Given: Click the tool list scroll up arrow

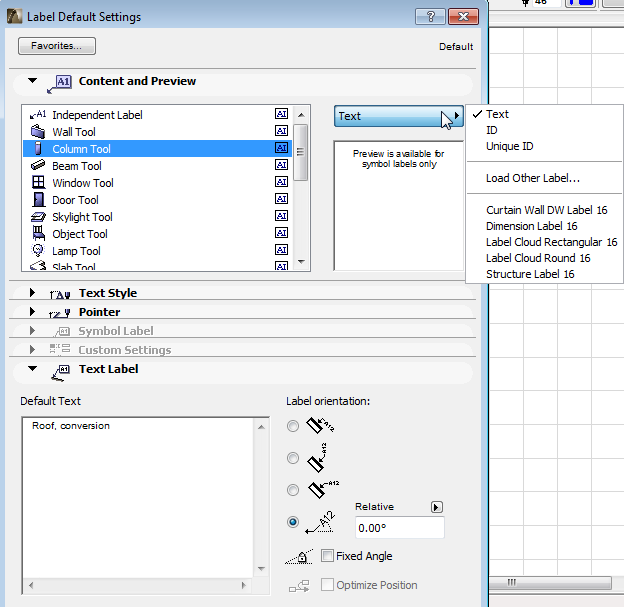Looking at the screenshot, I should pos(301,115).
